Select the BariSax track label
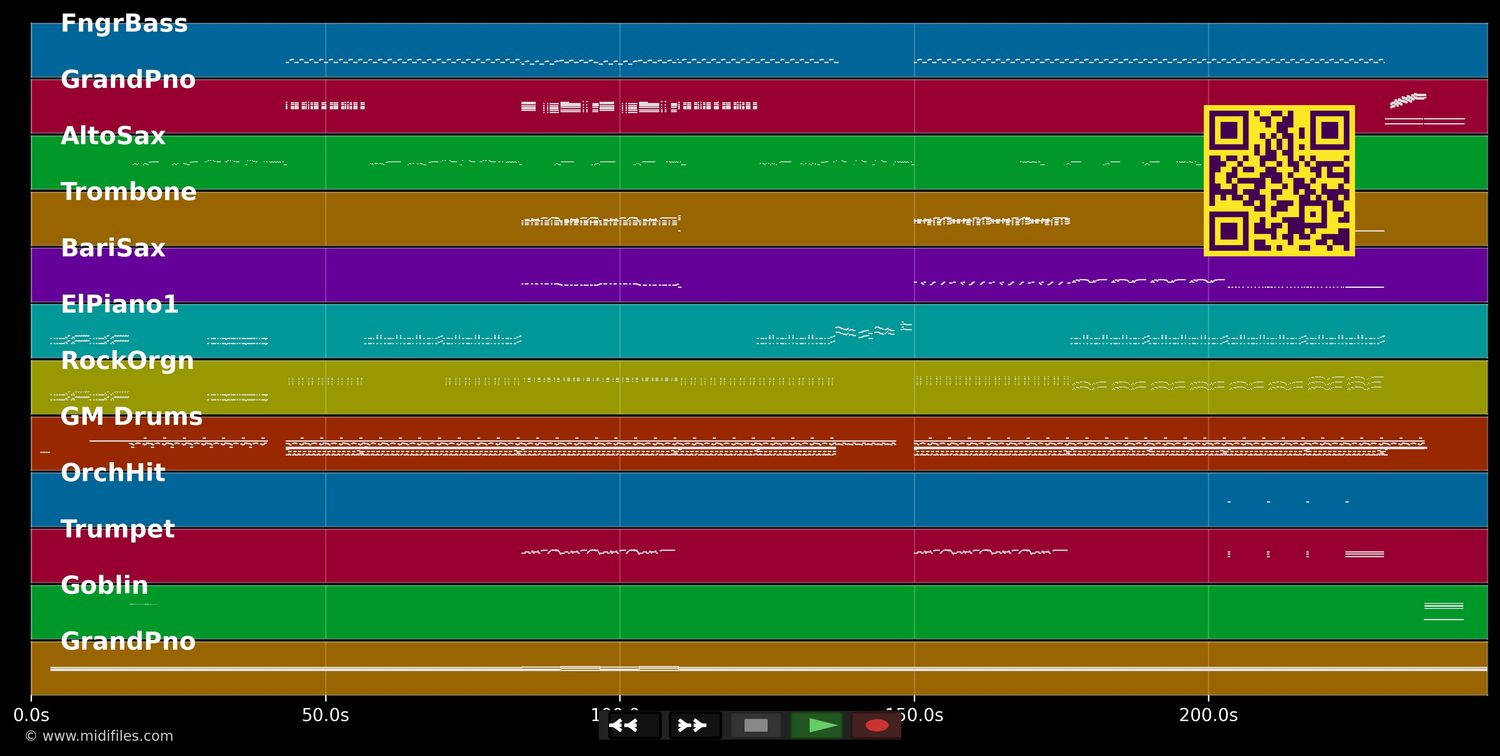Viewport: 1500px width, 756px height. (x=113, y=249)
